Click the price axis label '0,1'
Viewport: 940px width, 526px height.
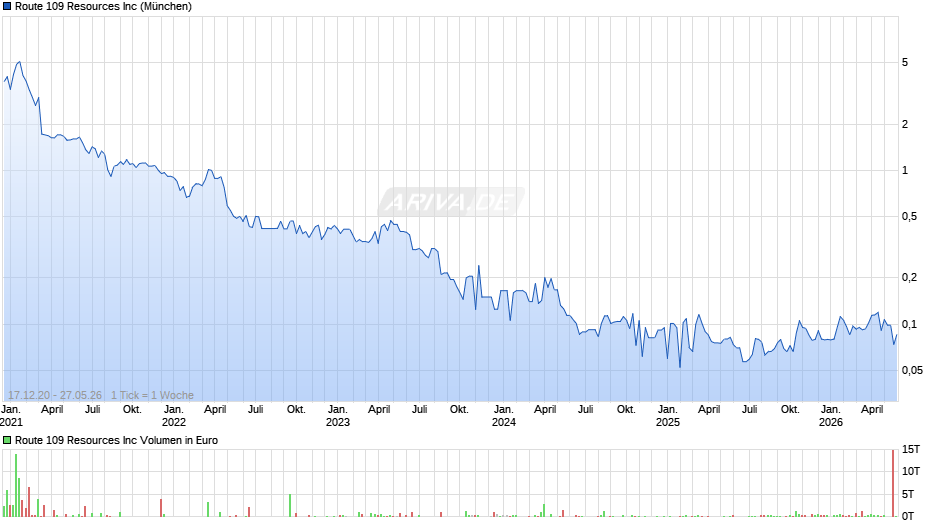[x=909, y=324]
